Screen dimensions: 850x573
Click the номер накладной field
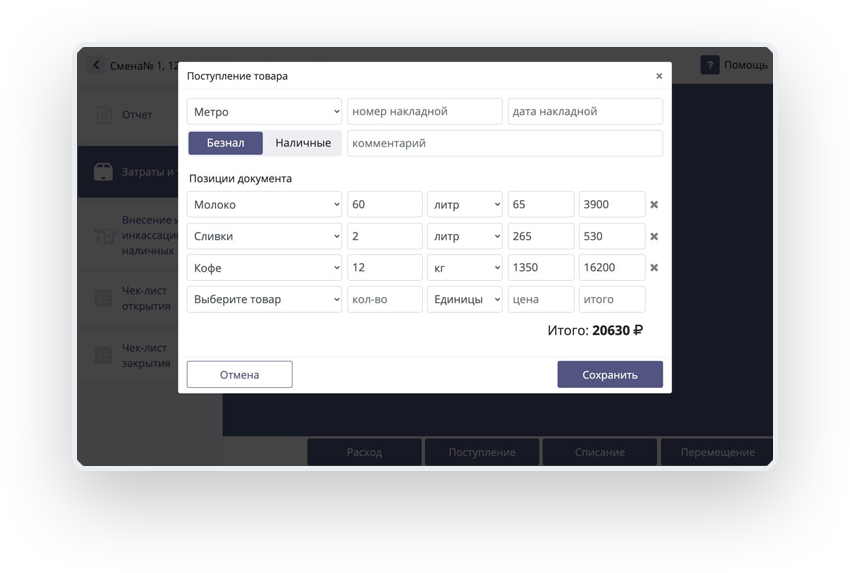point(424,111)
